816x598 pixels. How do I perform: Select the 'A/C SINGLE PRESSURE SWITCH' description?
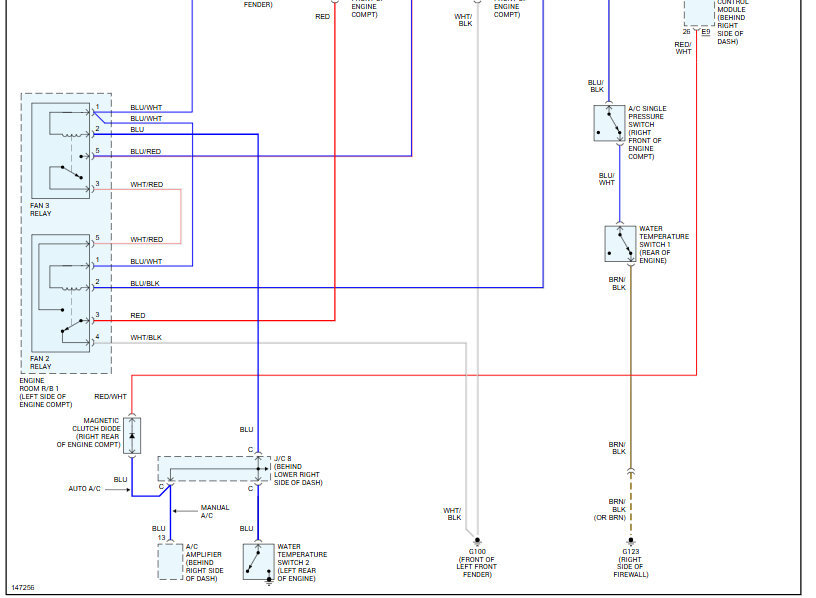coord(647,132)
